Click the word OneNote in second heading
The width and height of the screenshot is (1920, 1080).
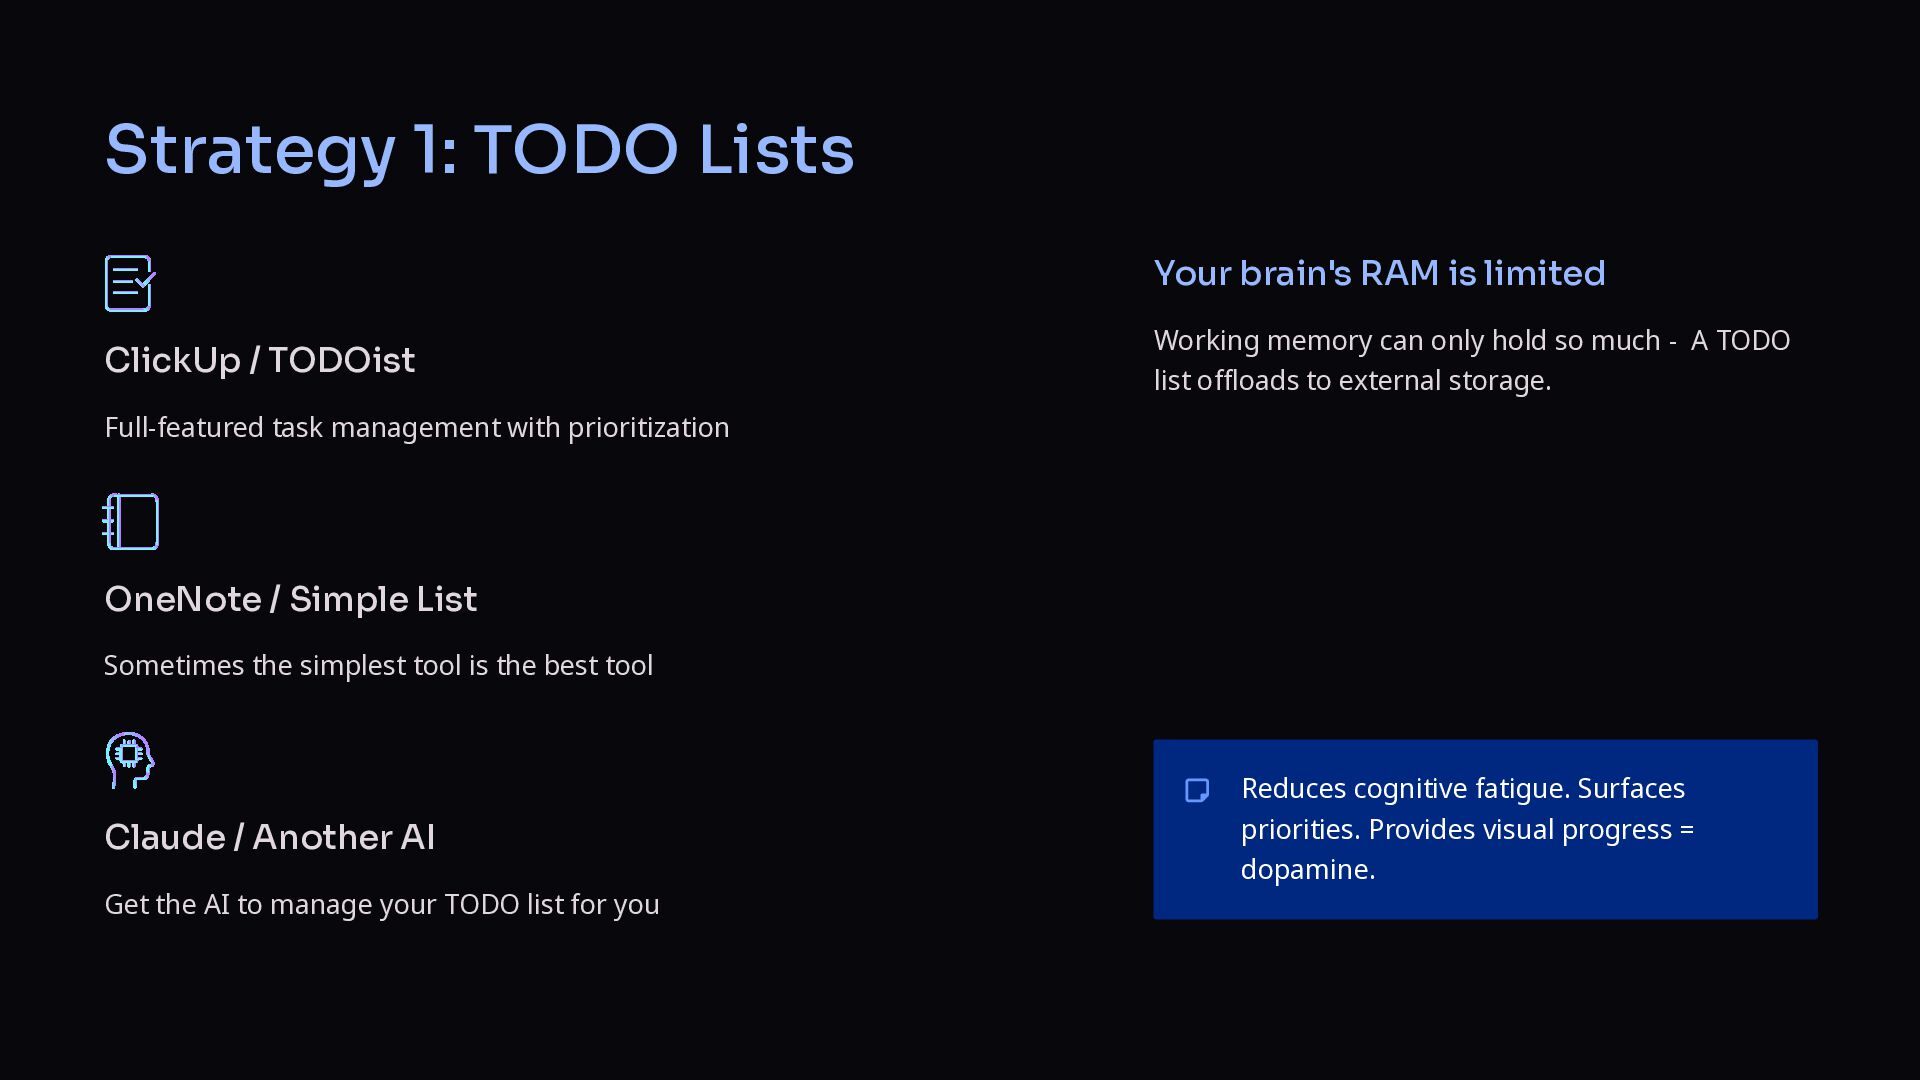tap(183, 599)
